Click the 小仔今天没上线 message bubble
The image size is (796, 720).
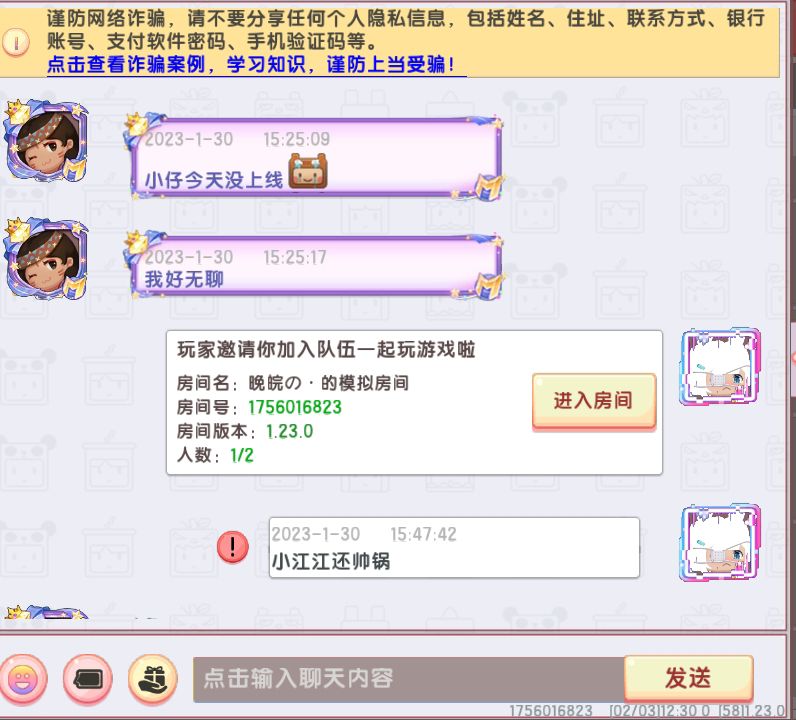(315, 157)
